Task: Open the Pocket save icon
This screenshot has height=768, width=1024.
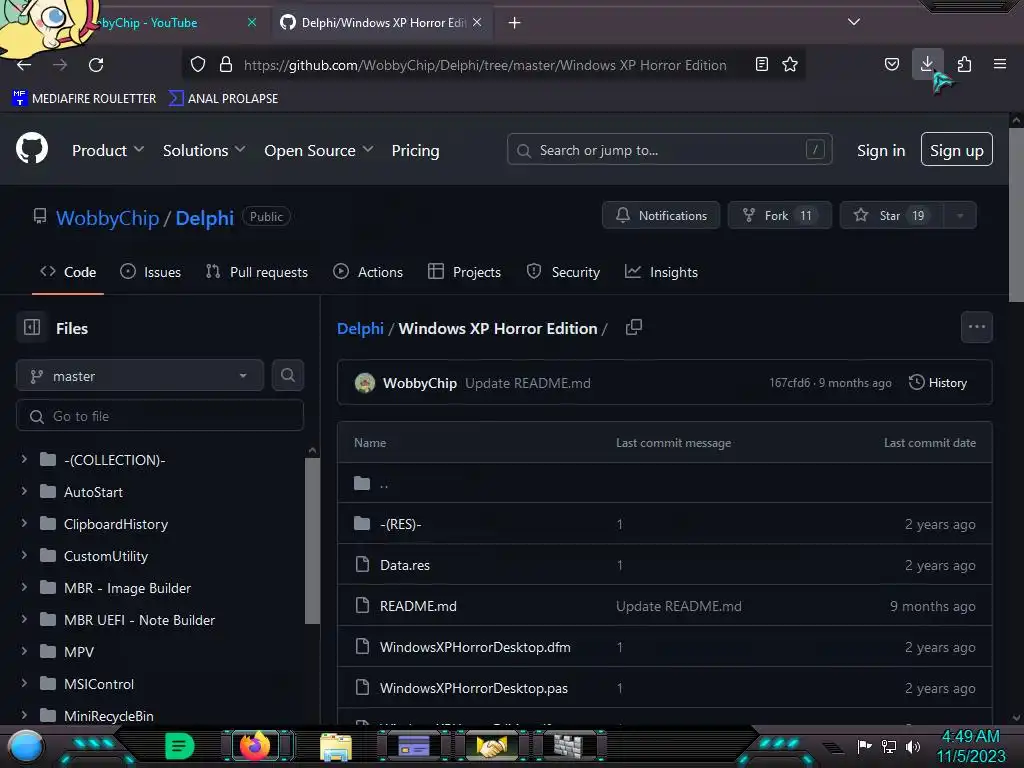Action: click(x=891, y=64)
